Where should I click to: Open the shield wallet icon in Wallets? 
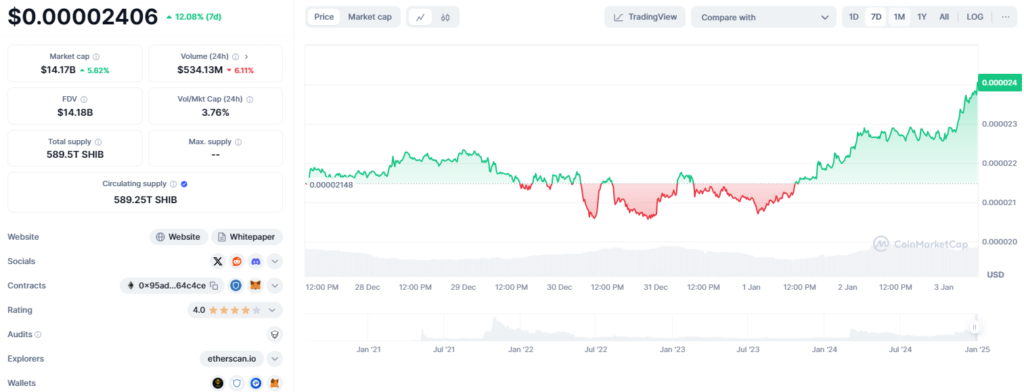pyautogui.click(x=237, y=383)
